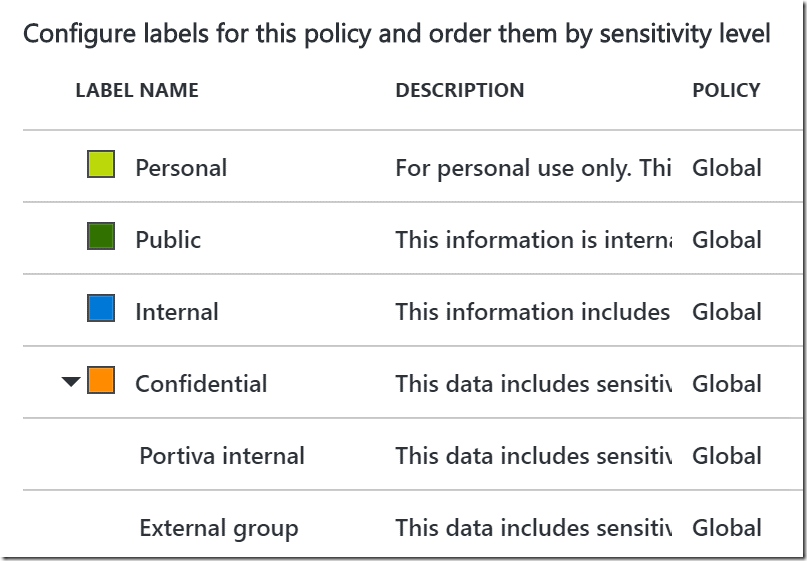Select the Confidential label name

coord(201,384)
